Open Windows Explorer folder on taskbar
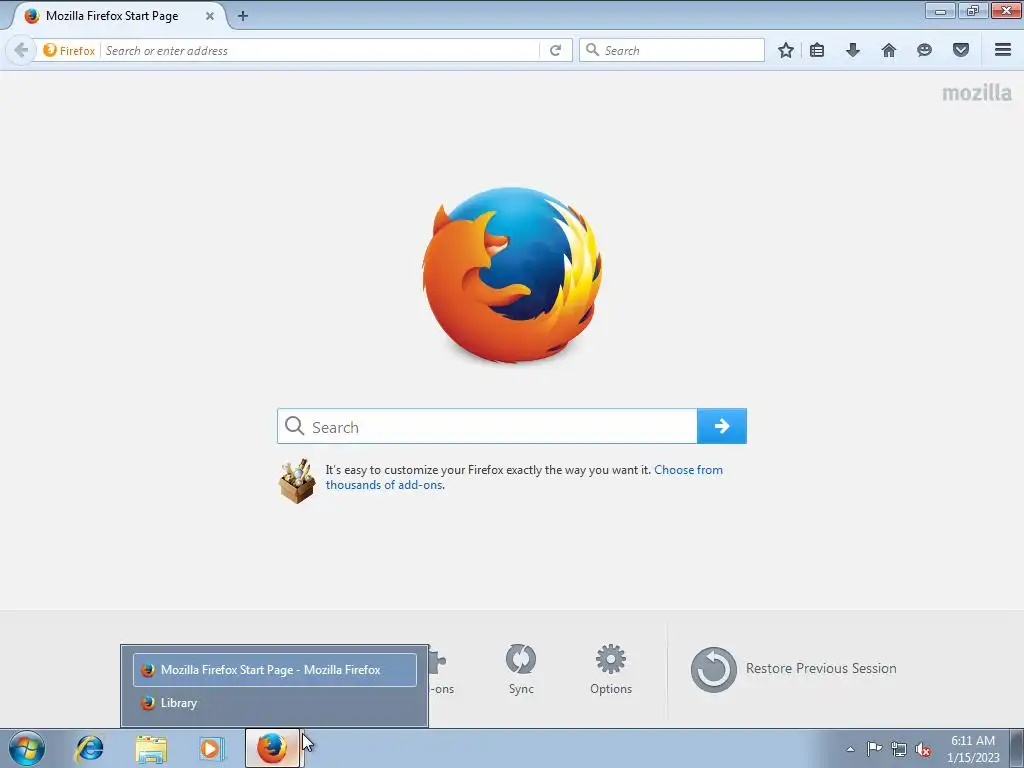This screenshot has height=768, width=1024. pos(151,748)
